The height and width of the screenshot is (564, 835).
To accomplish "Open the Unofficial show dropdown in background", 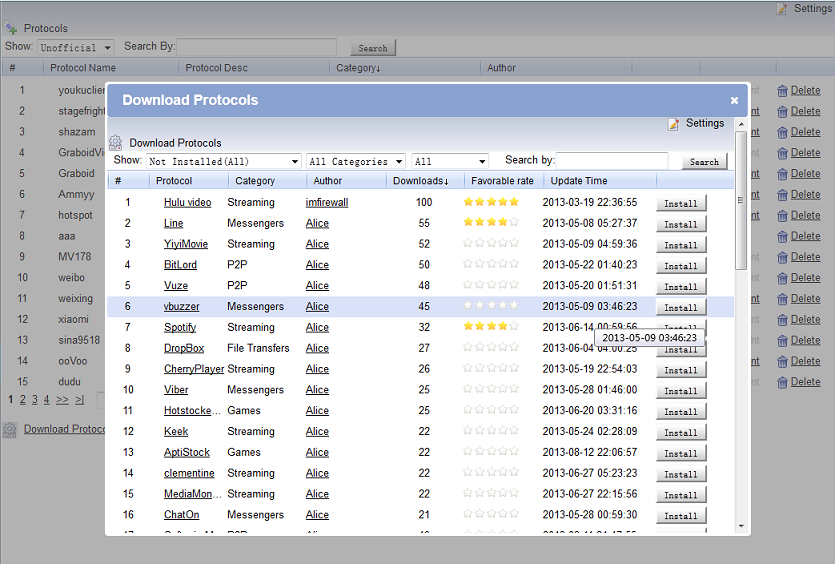I will (x=75, y=47).
